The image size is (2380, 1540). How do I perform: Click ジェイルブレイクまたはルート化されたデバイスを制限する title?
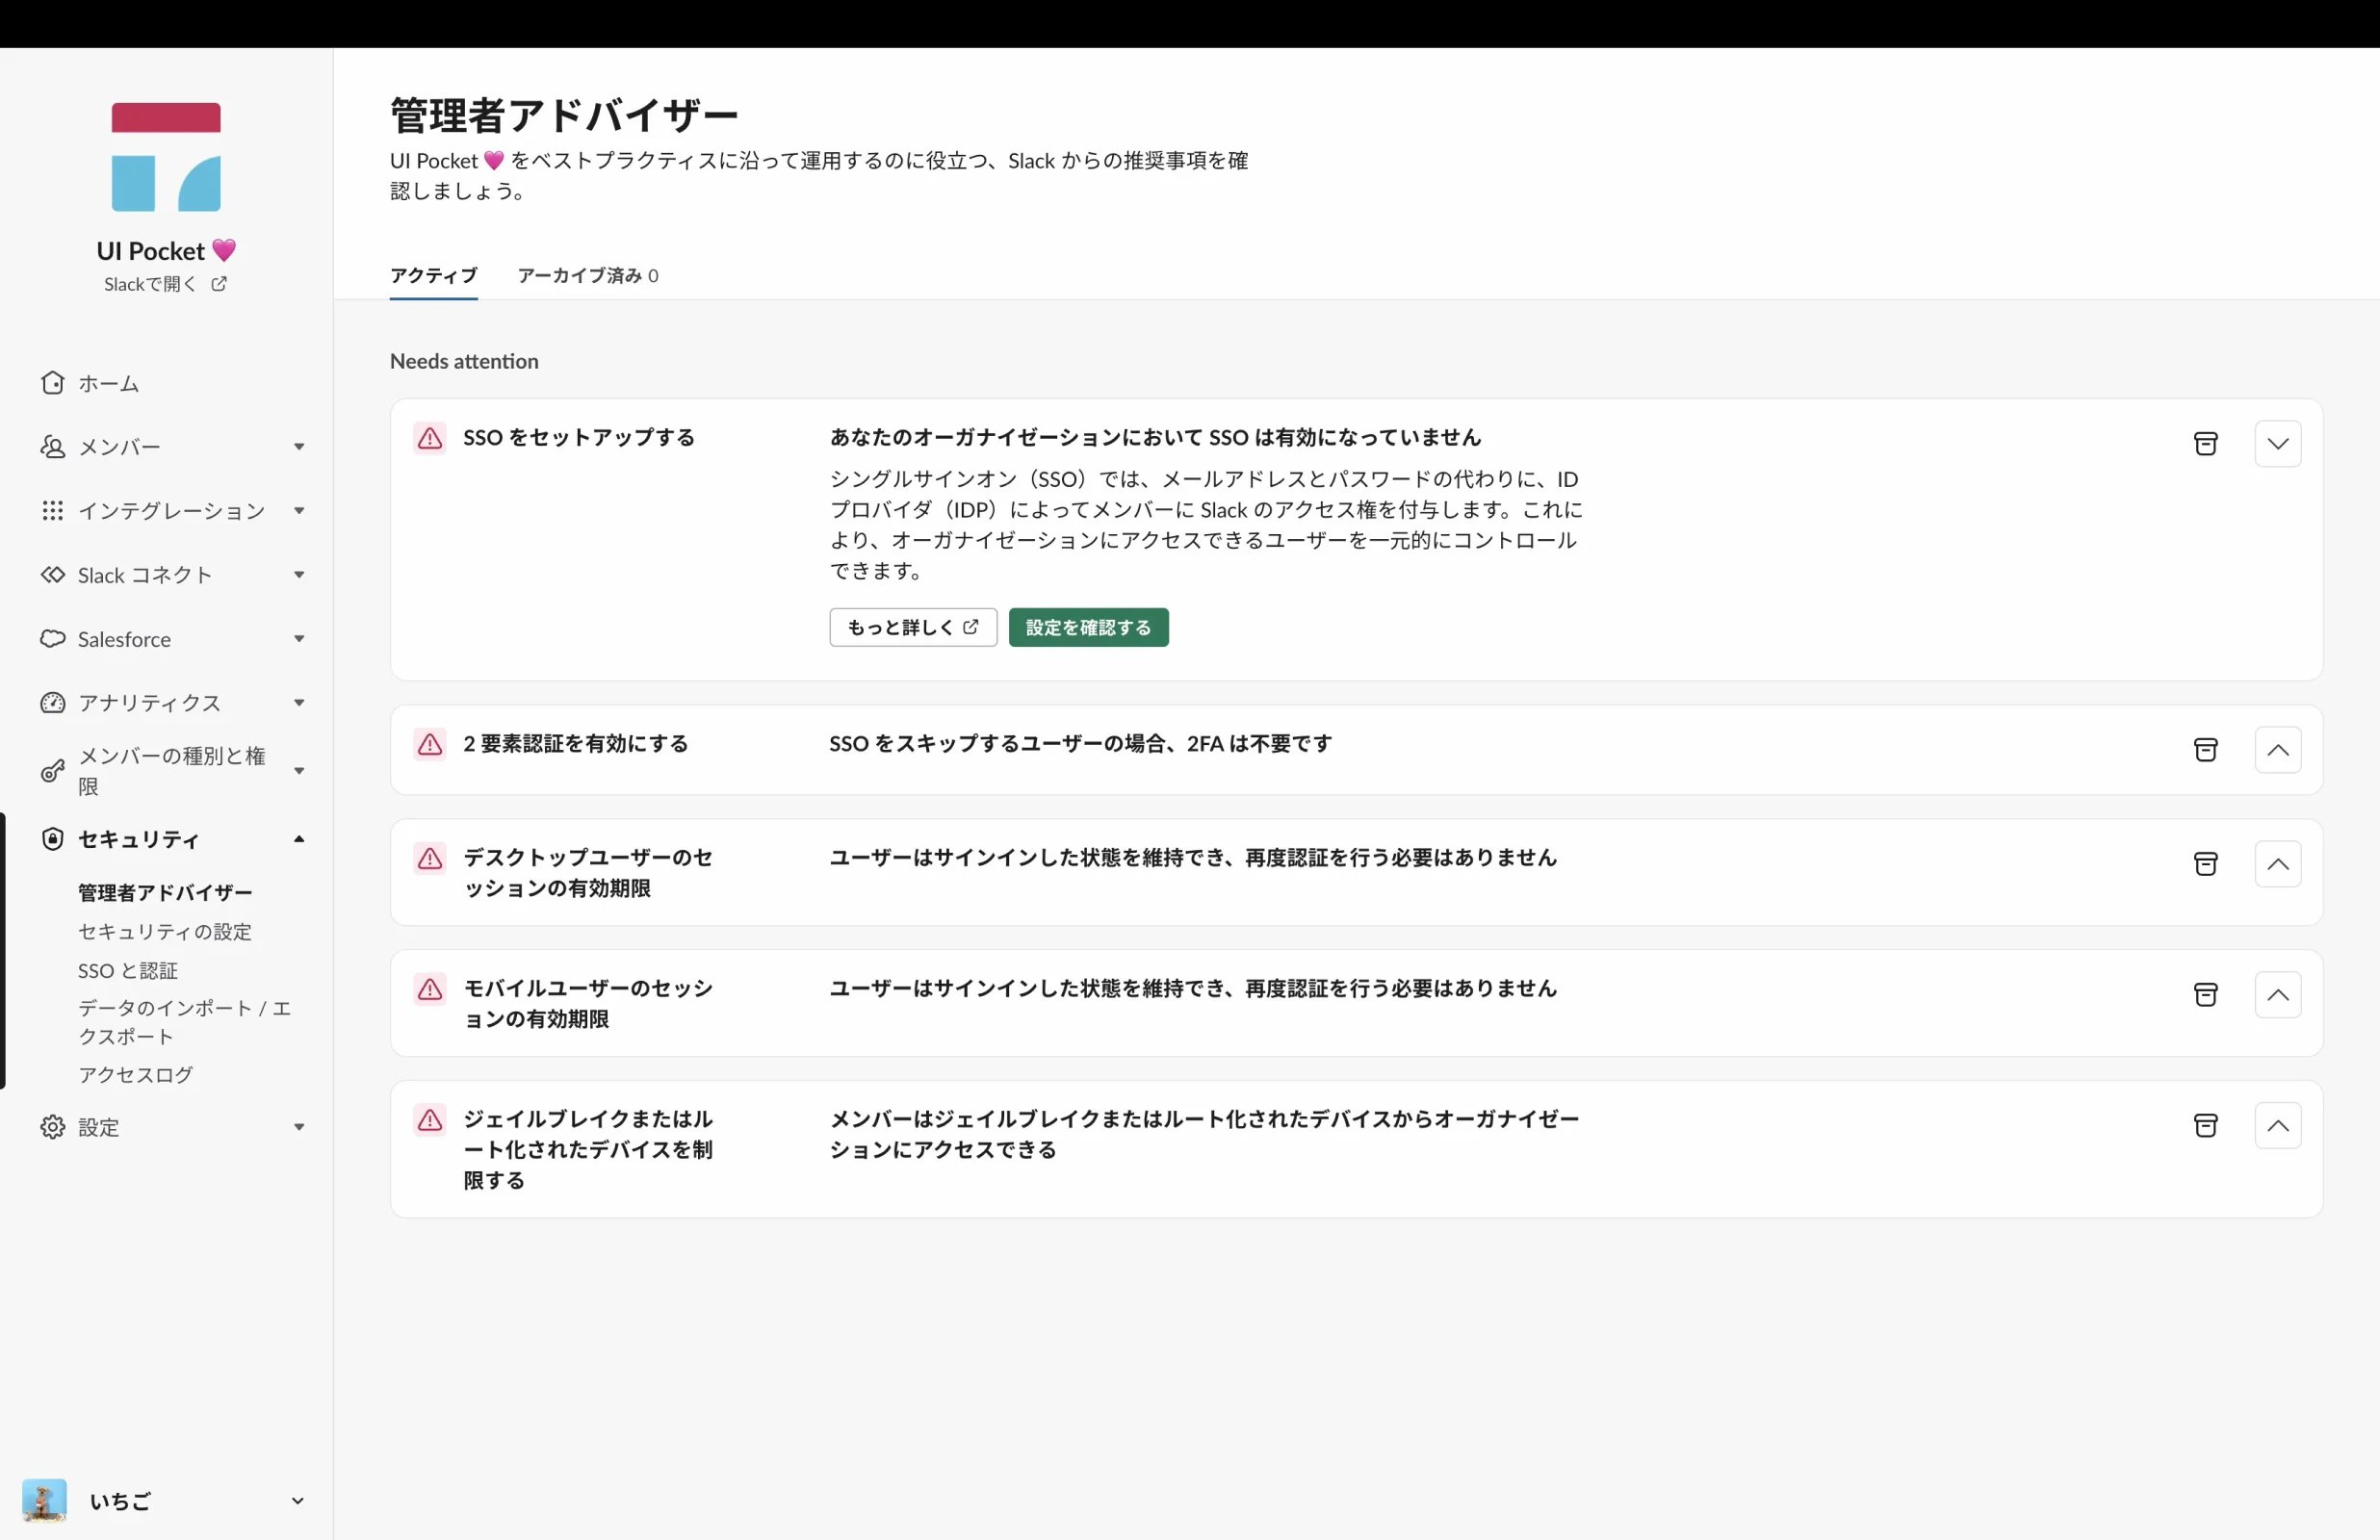click(588, 1150)
